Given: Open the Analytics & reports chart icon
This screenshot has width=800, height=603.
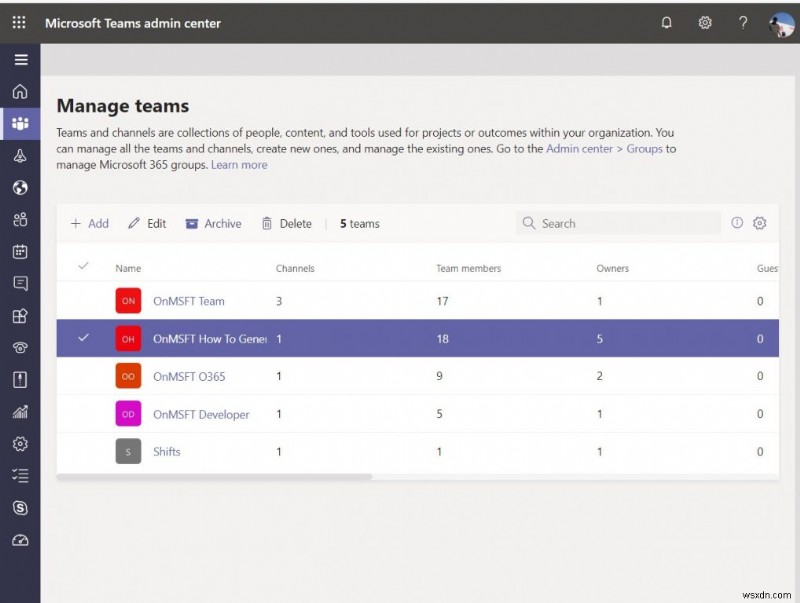Looking at the screenshot, I should coord(20,411).
